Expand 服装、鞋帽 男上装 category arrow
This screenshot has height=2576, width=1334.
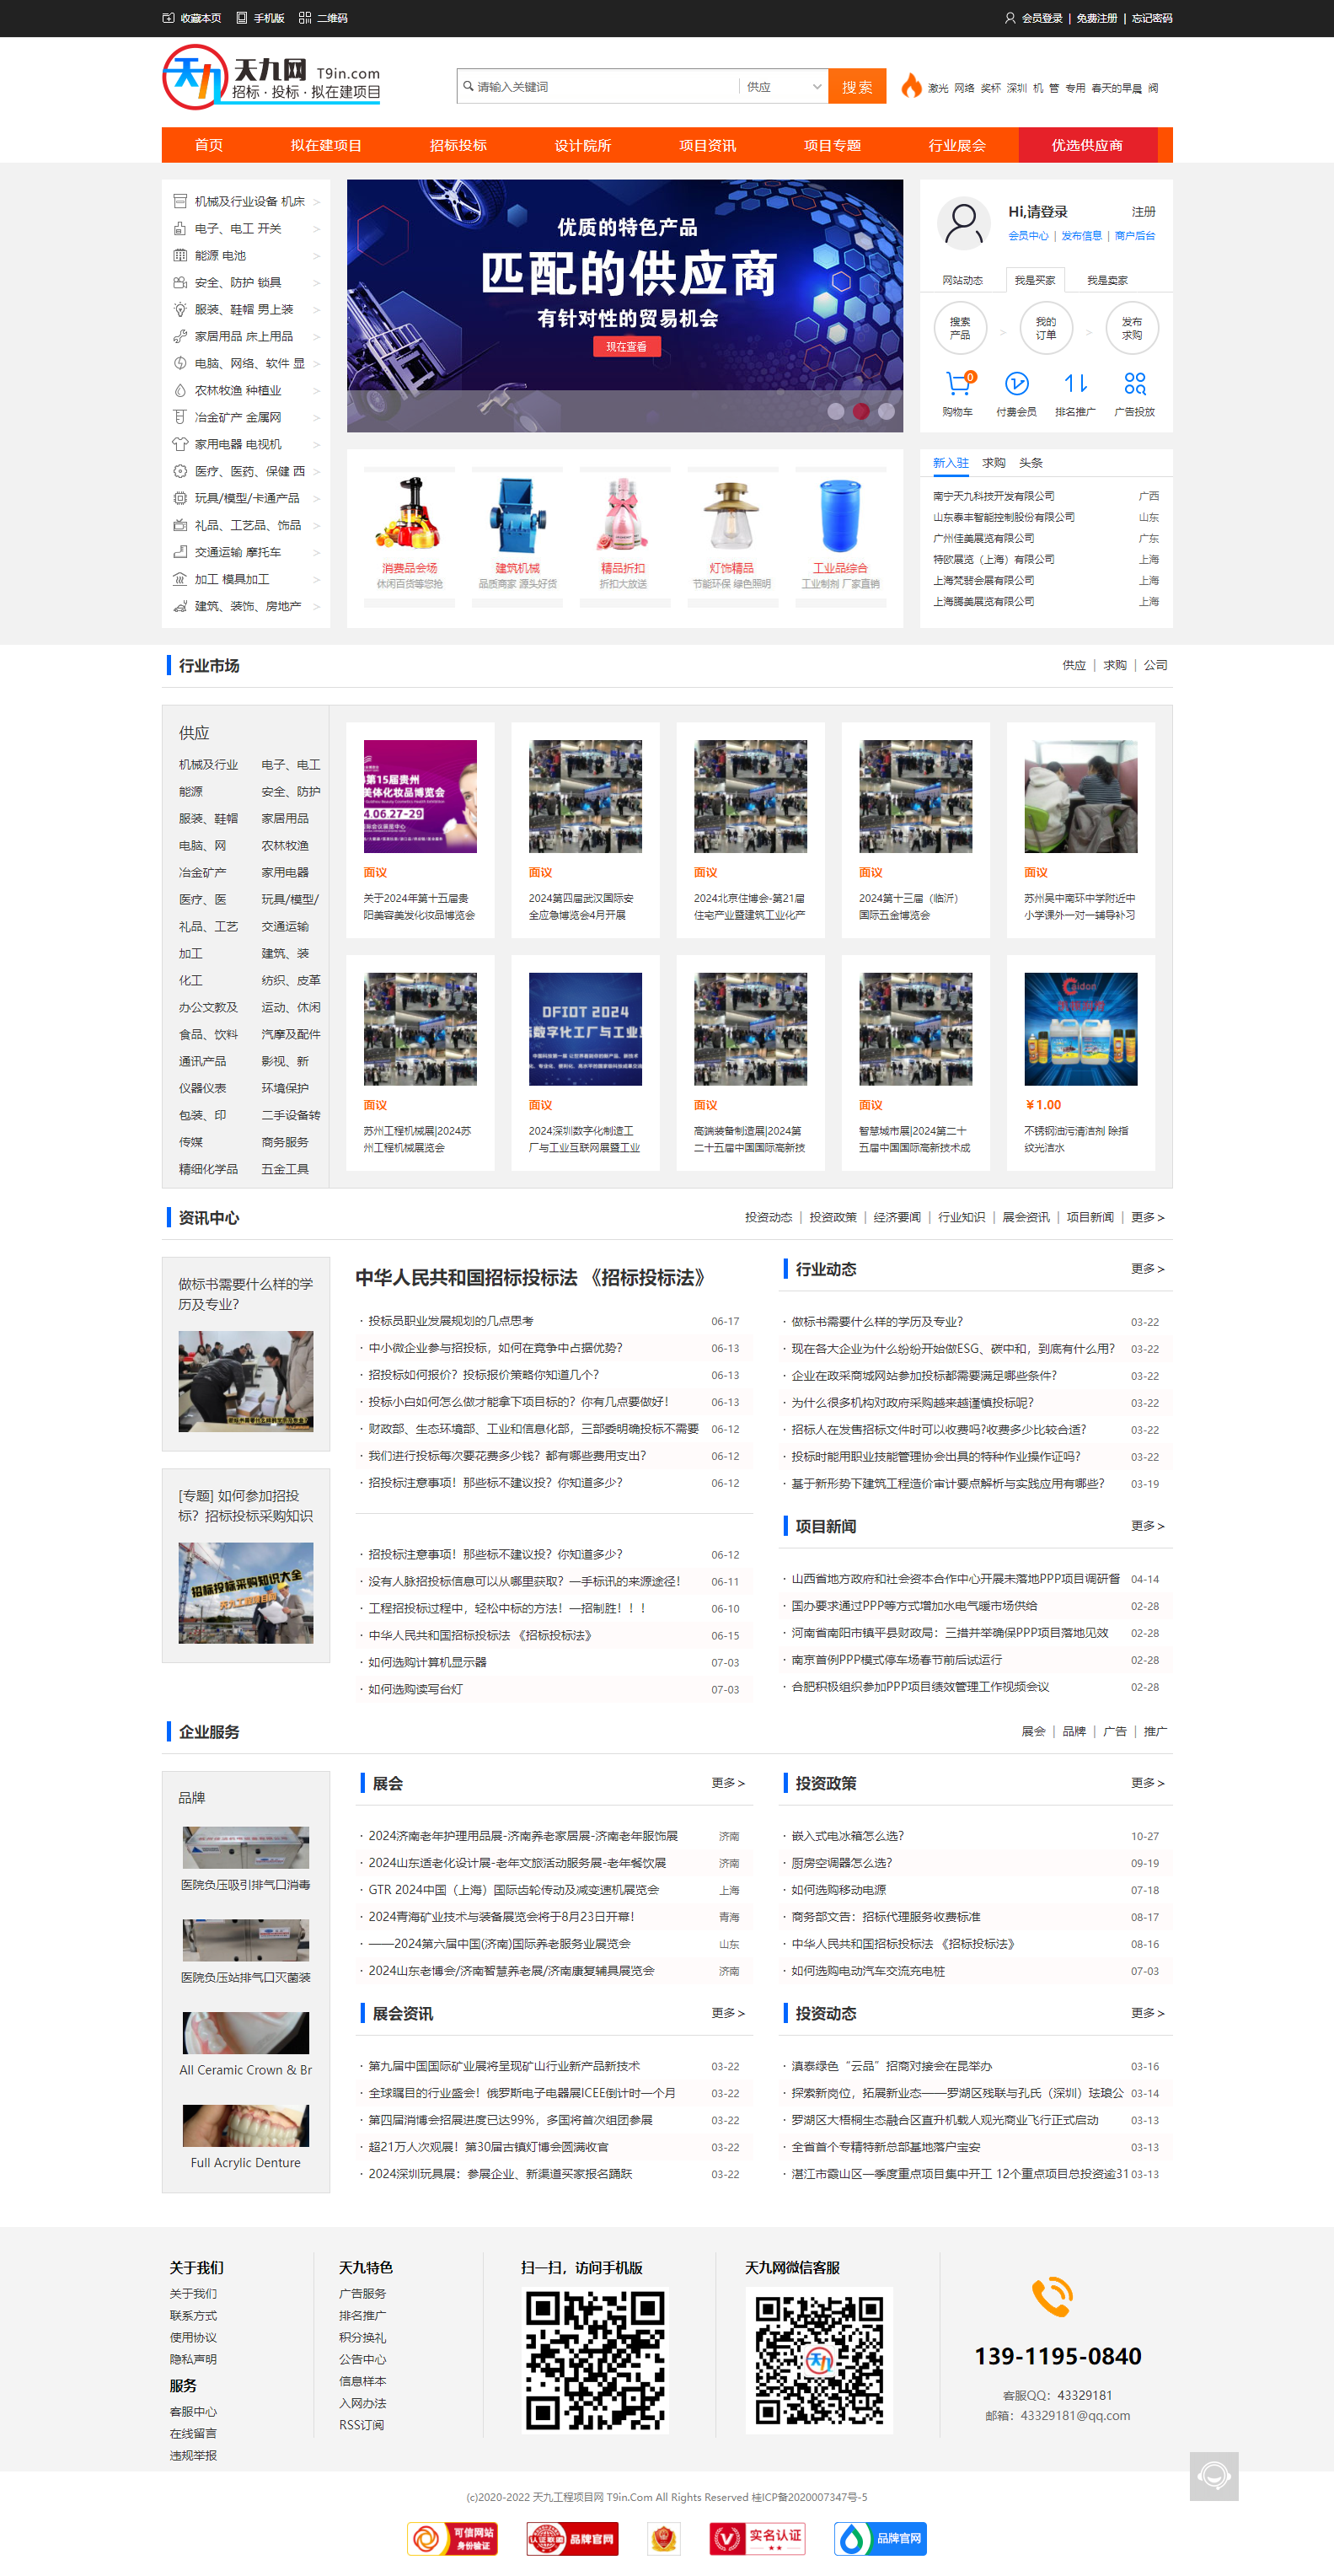pos(316,310)
